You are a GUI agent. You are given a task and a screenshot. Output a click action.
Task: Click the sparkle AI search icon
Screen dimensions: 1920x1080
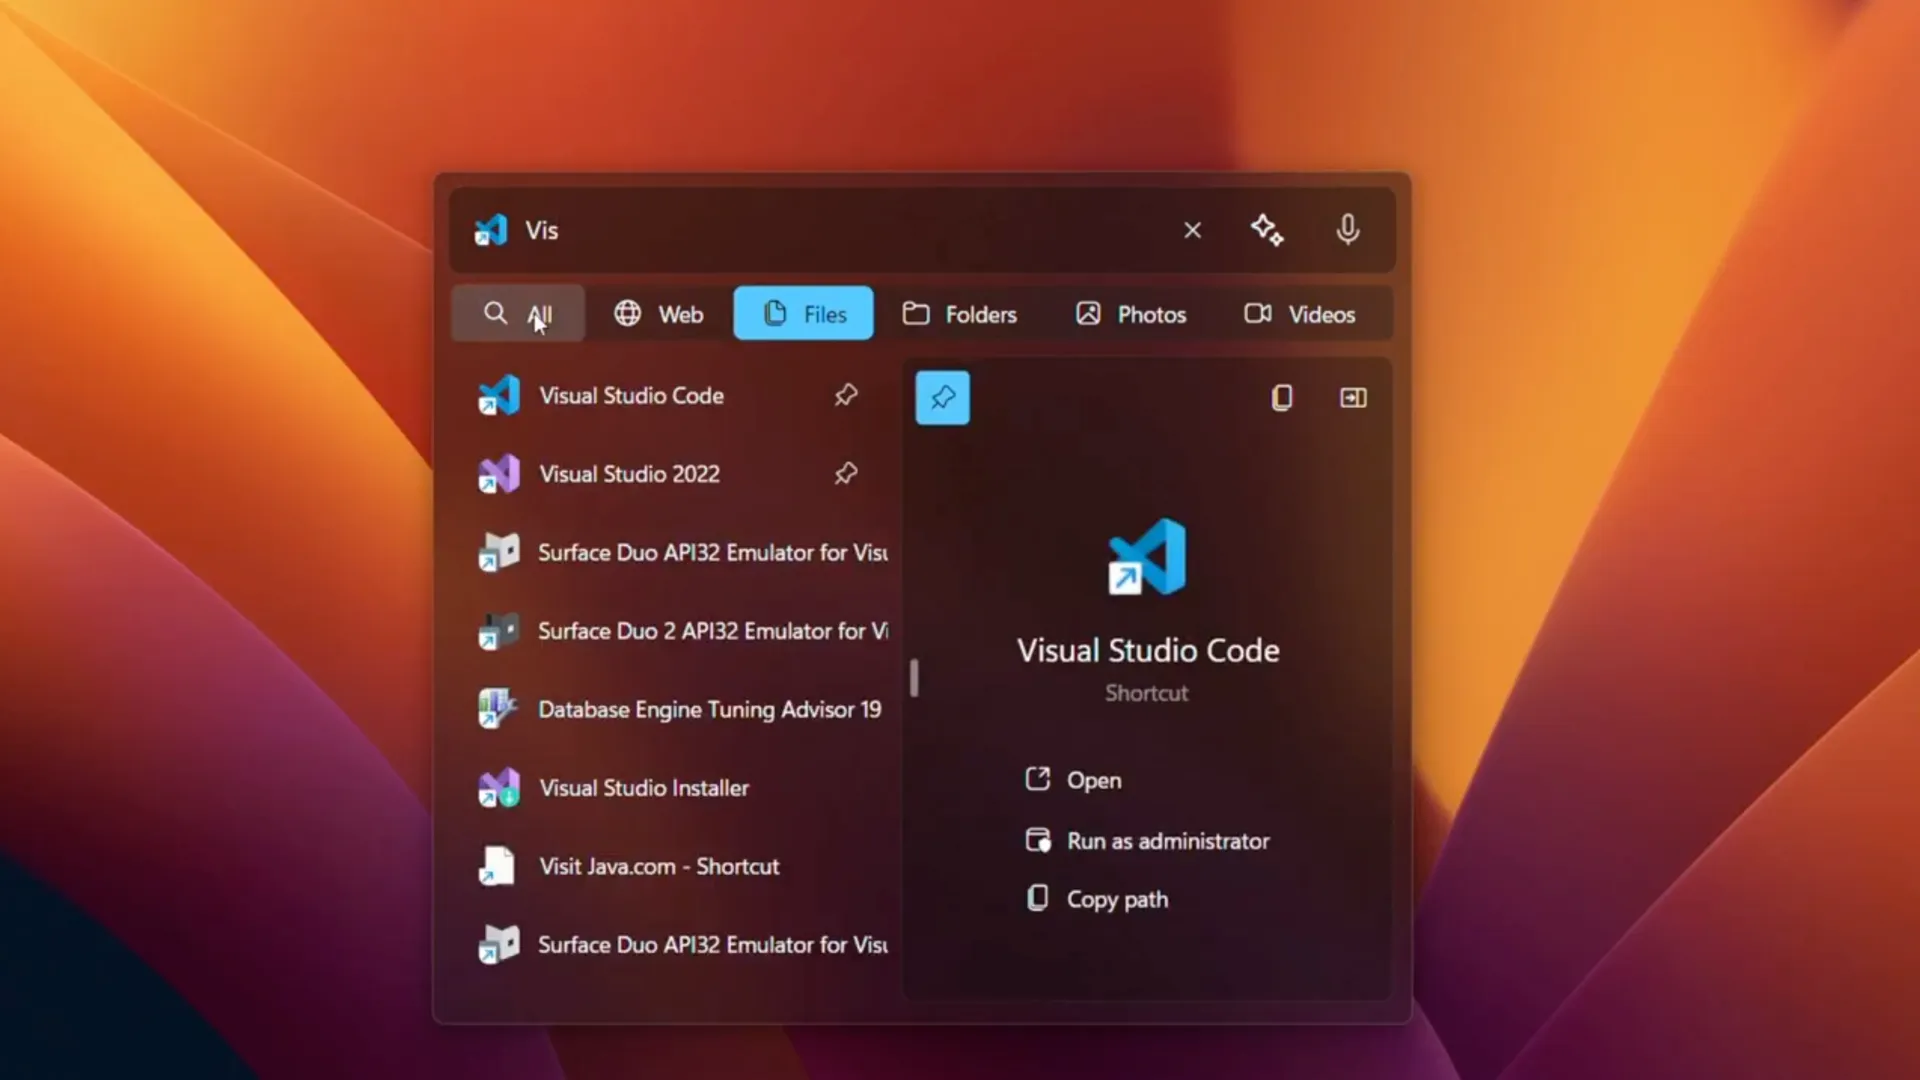click(1267, 229)
